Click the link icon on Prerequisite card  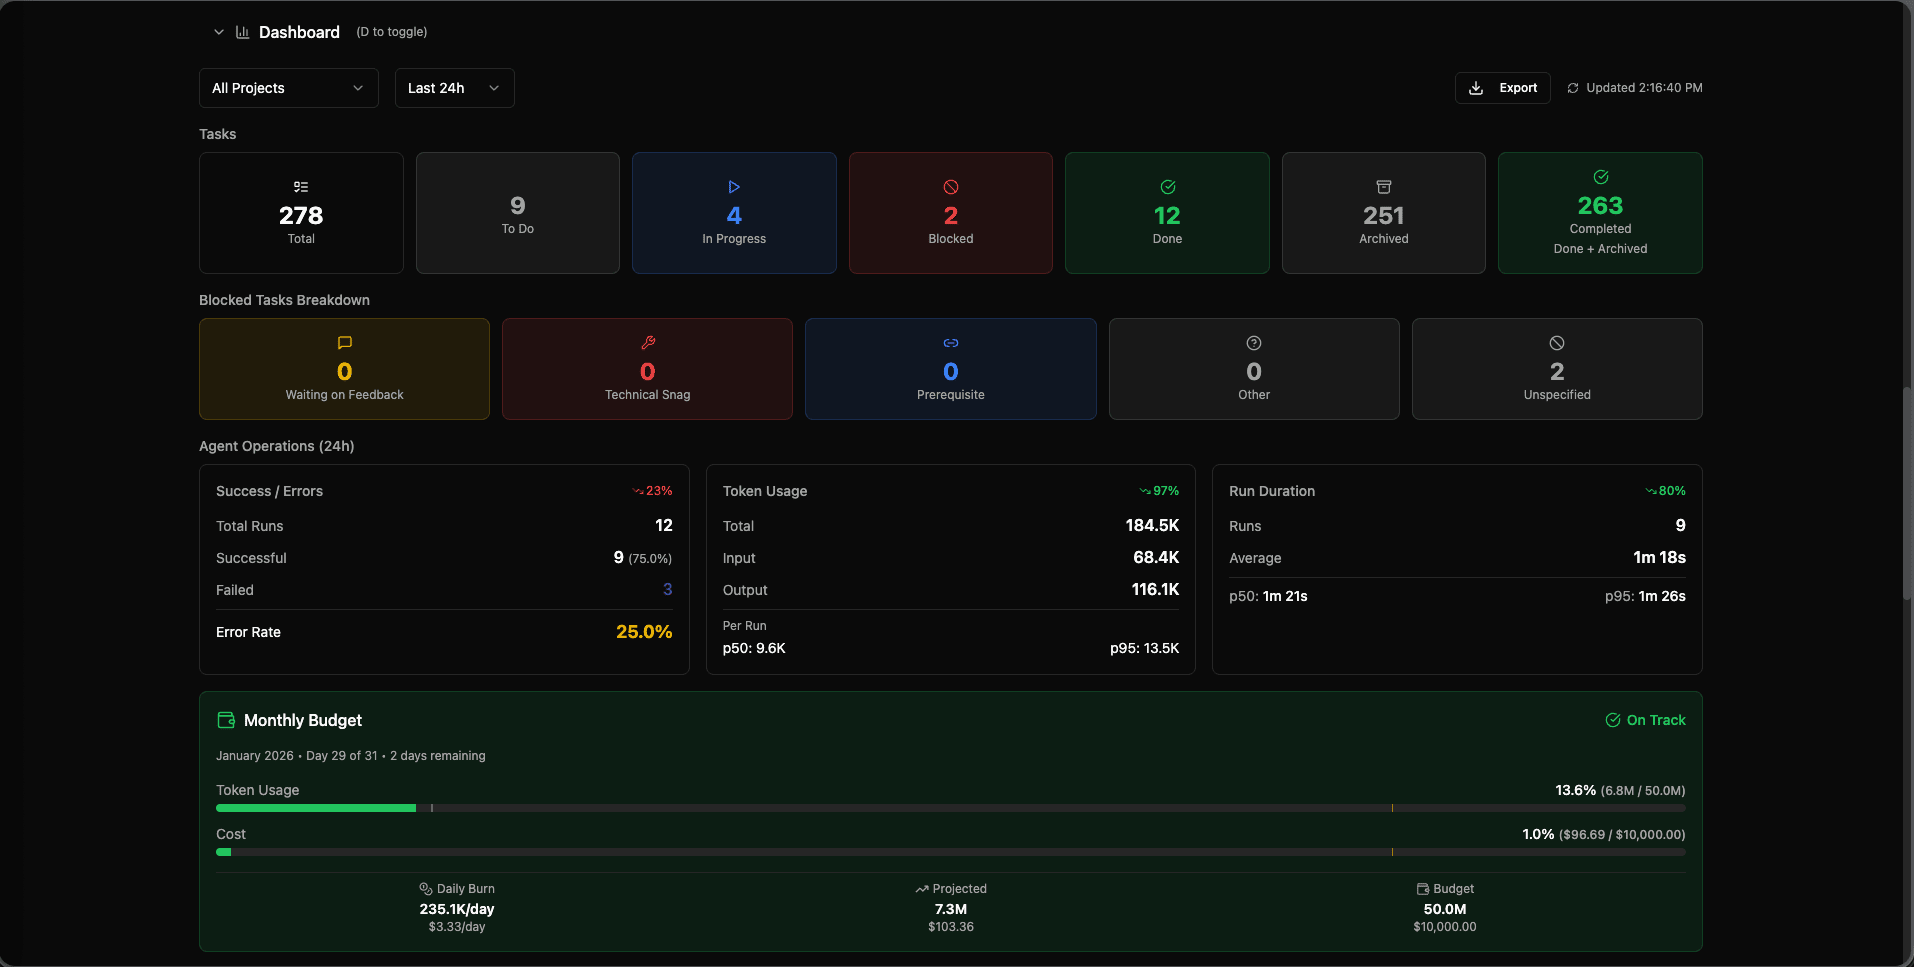[951, 343]
